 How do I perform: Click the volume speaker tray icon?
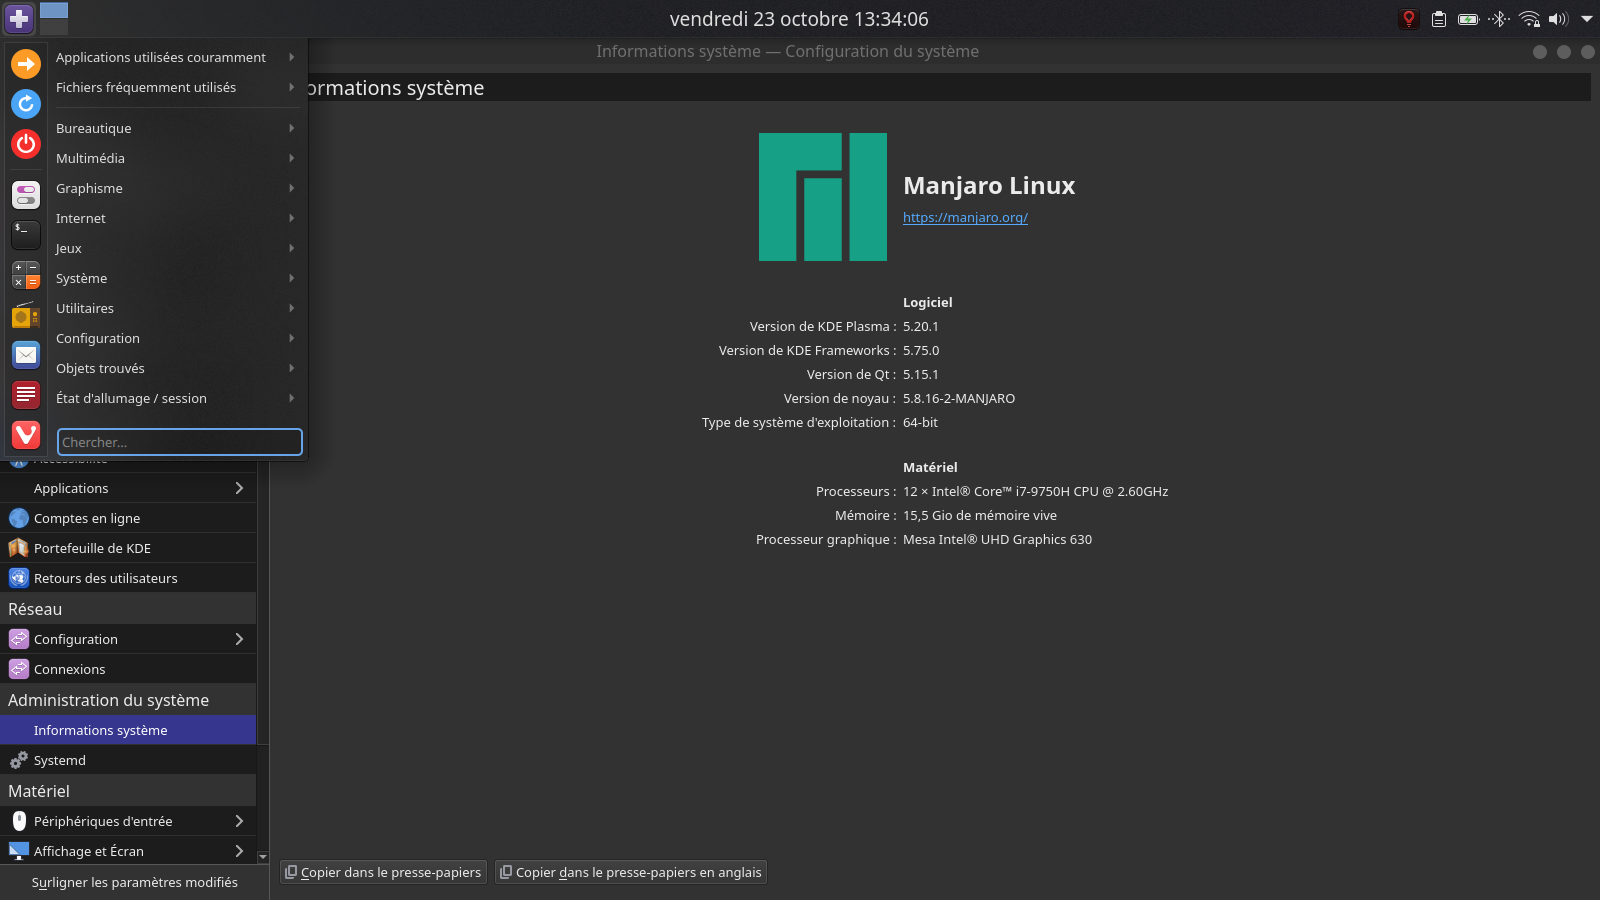coord(1558,19)
